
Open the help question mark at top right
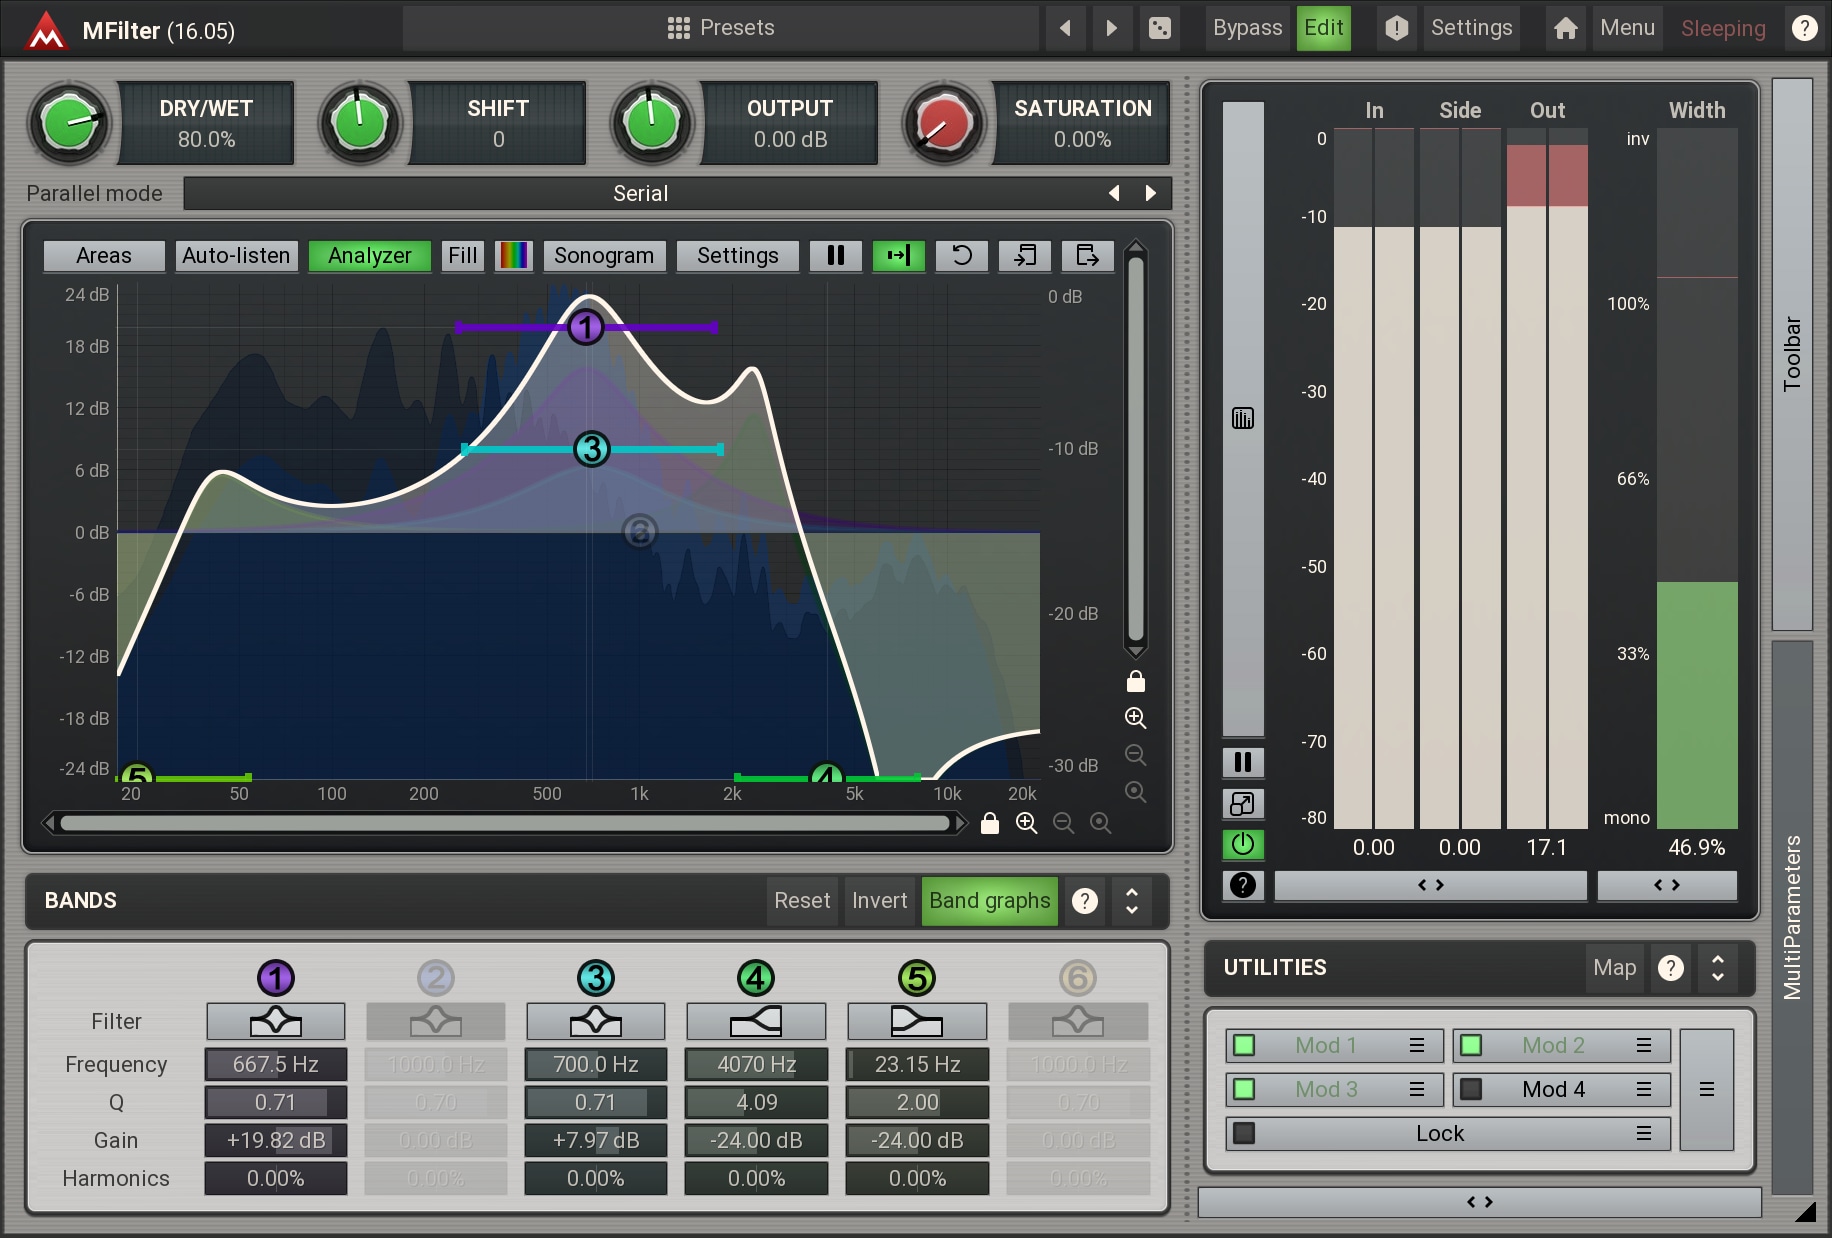point(1804,28)
